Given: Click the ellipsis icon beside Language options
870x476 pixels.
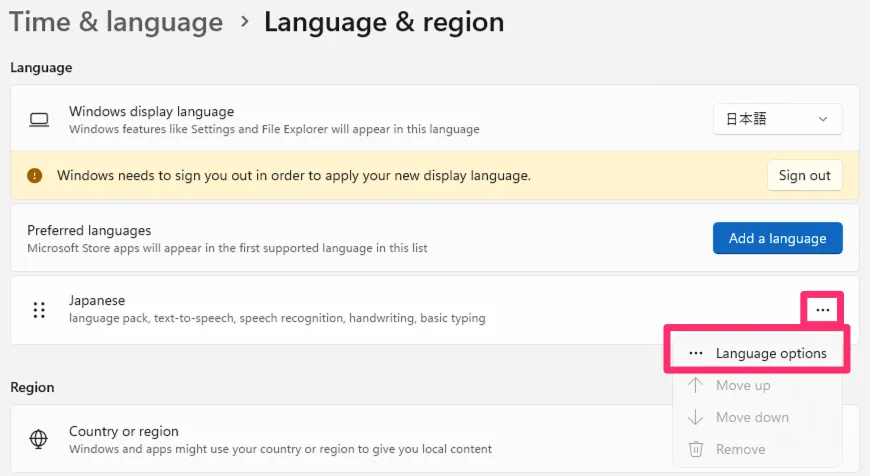Looking at the screenshot, I should pyautogui.click(x=695, y=353).
